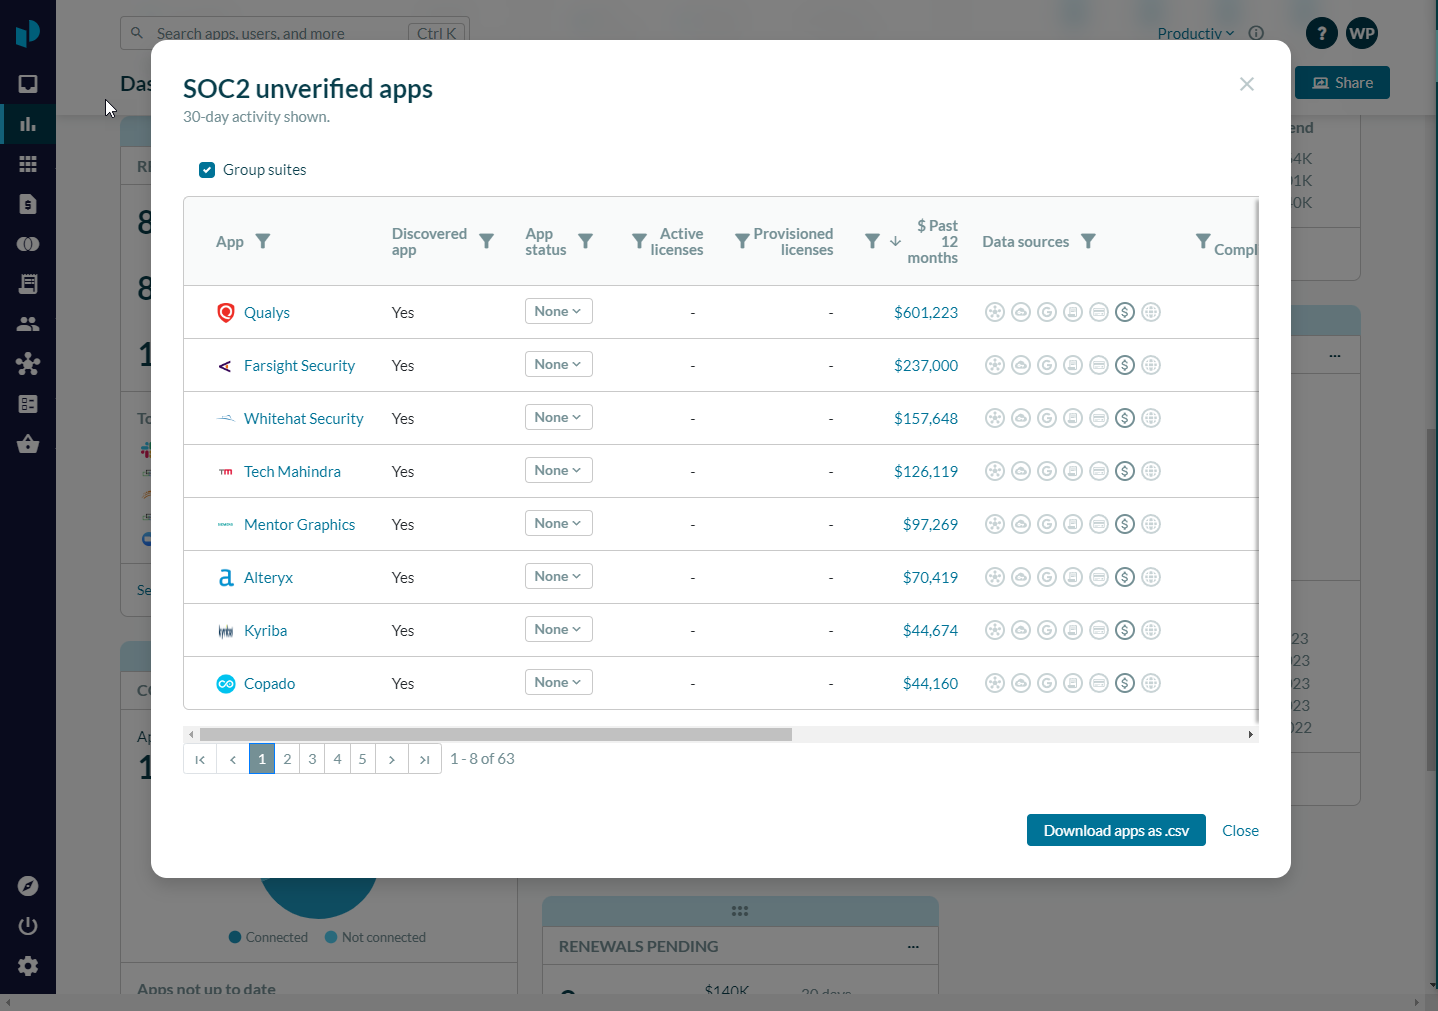1438x1011 pixels.
Task: Open the overlapping circles sidebar icon
Action: click(28, 244)
